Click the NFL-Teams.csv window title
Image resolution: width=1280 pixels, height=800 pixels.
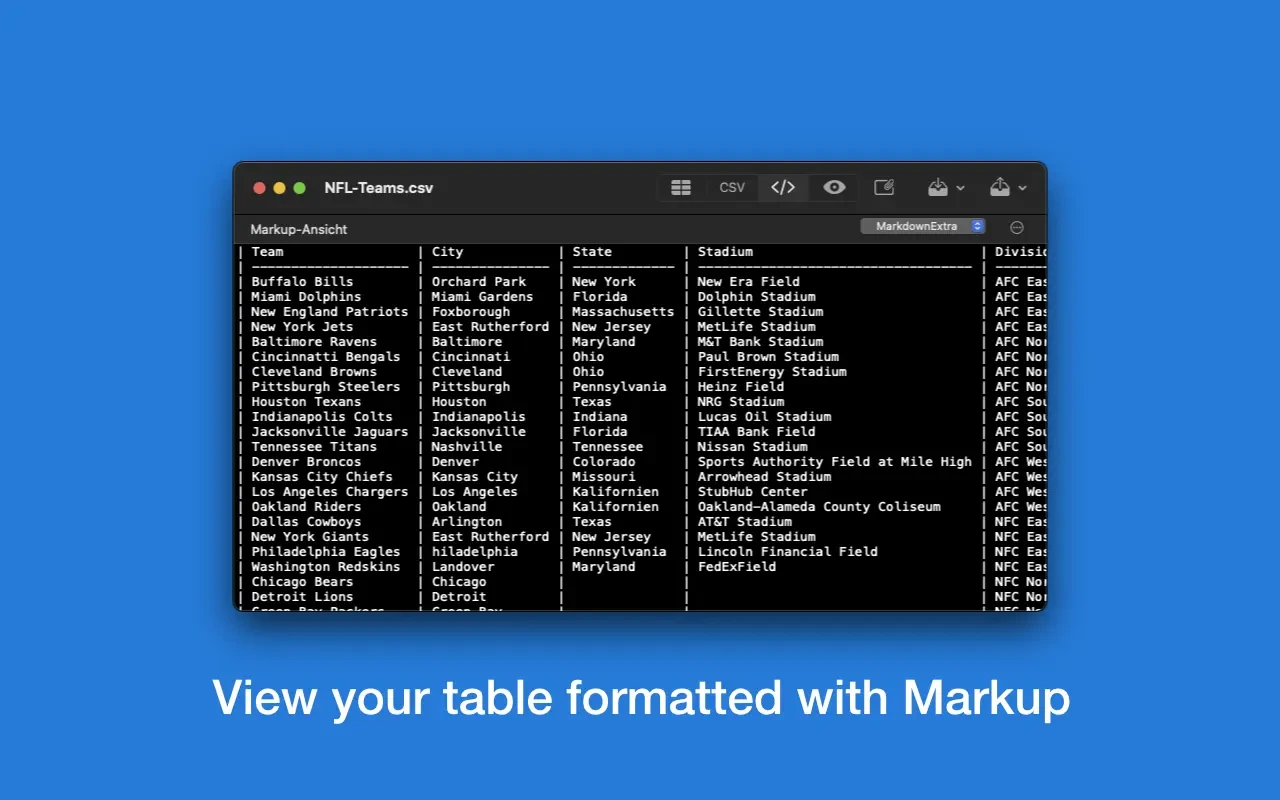[378, 188]
